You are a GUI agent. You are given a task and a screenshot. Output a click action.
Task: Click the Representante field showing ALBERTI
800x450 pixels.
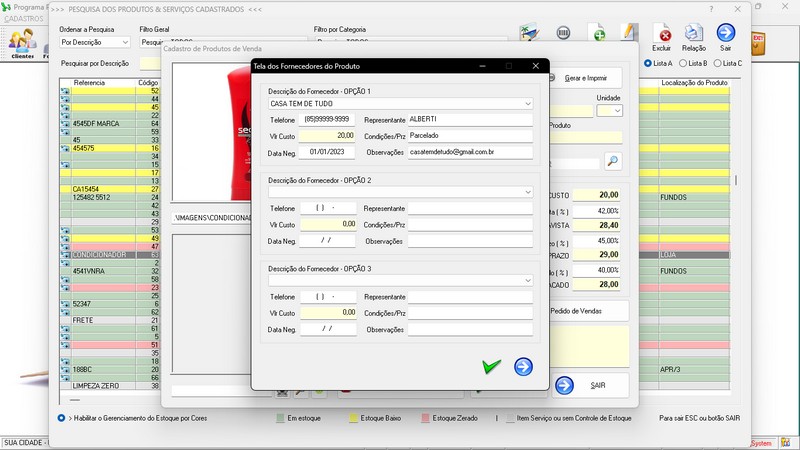point(470,119)
